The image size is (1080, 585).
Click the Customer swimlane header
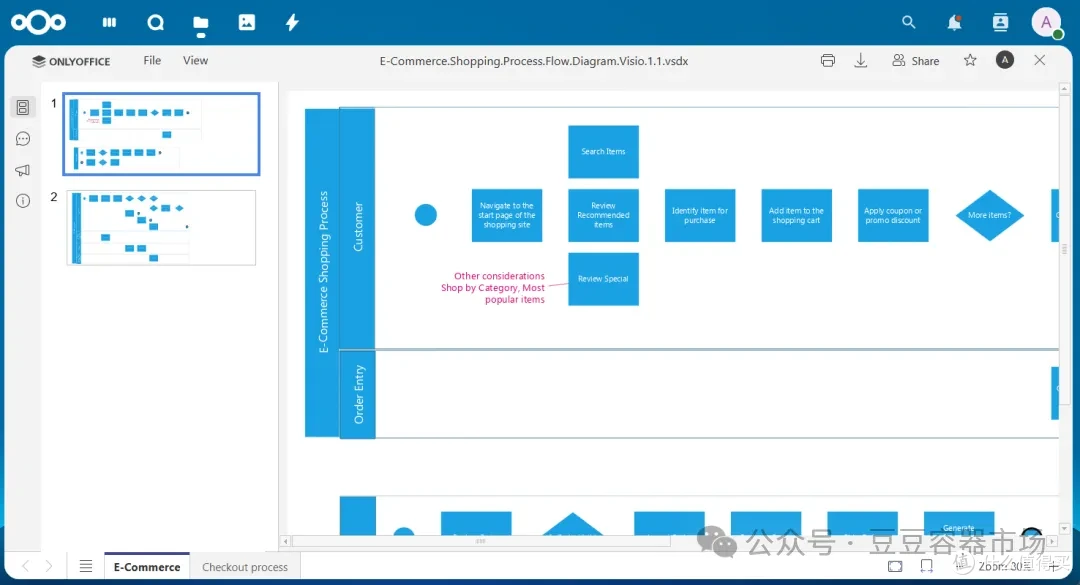coord(357,228)
